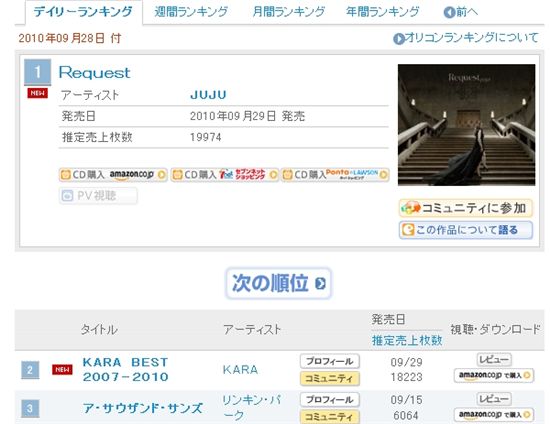Open レビュー button for ア・サウザンド・サンズ

click(x=494, y=399)
